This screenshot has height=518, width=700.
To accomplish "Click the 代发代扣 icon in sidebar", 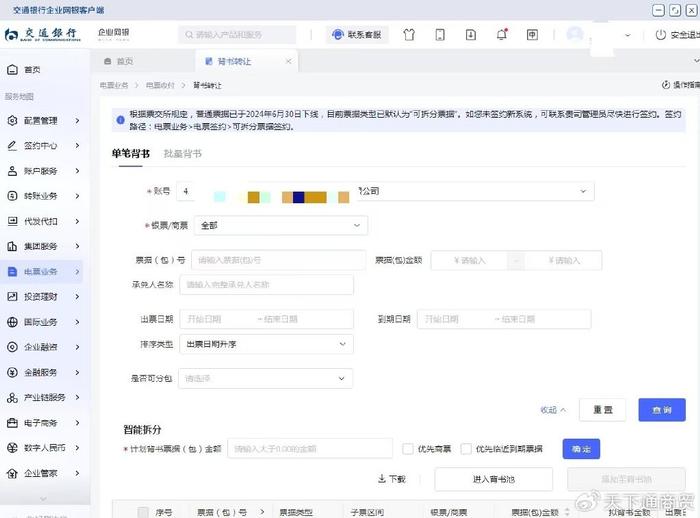I will pyautogui.click(x=12, y=221).
